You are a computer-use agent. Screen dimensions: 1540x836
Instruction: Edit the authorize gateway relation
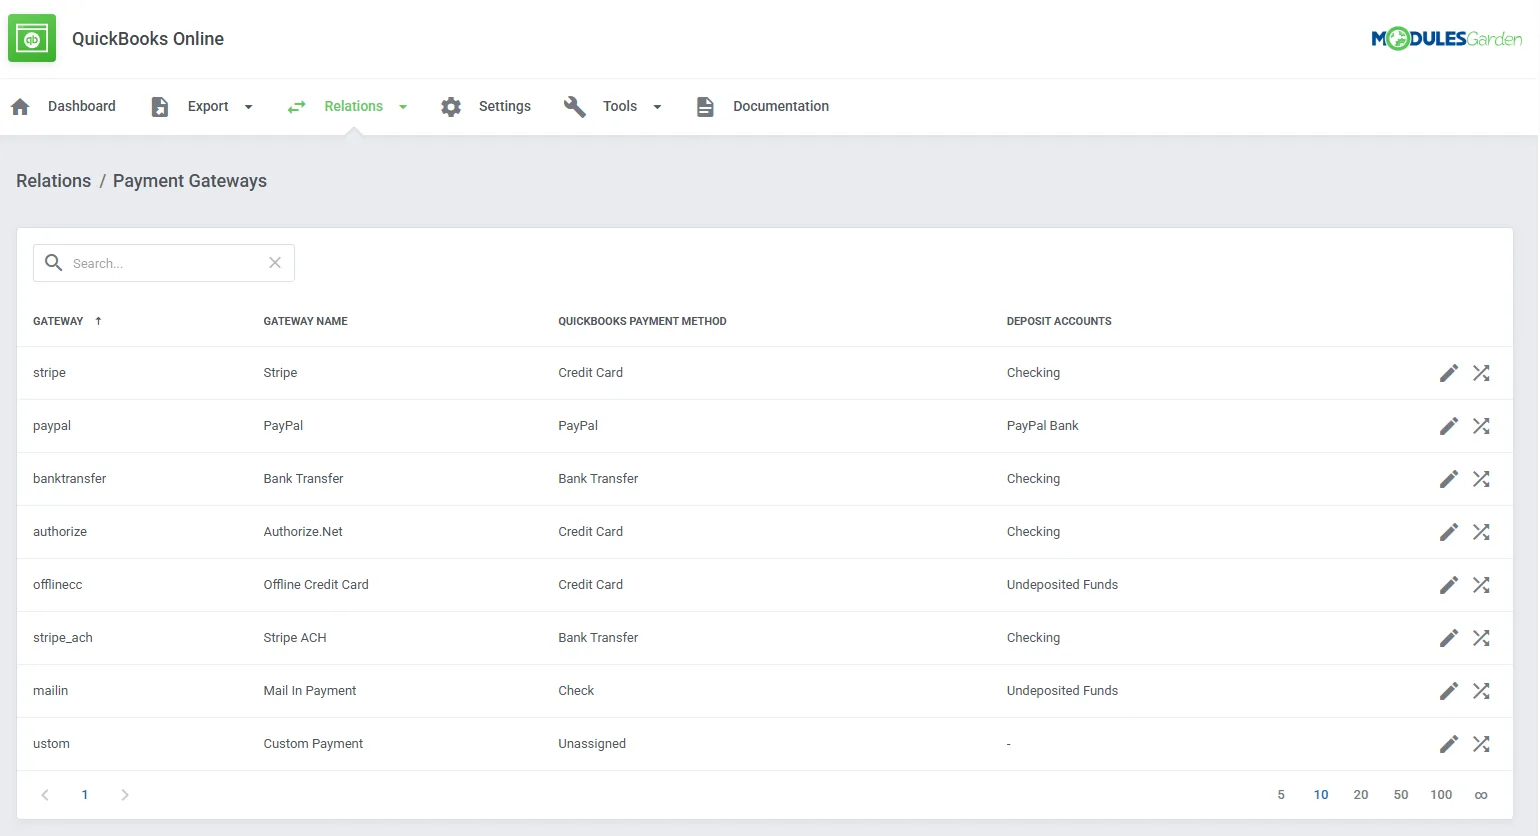[1449, 532]
